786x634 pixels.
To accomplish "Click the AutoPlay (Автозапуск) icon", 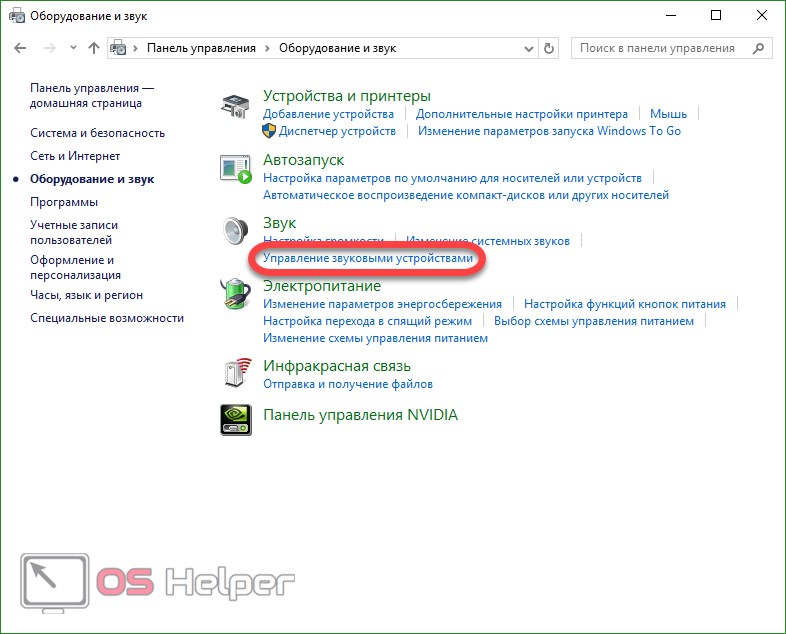I will pyautogui.click(x=236, y=169).
